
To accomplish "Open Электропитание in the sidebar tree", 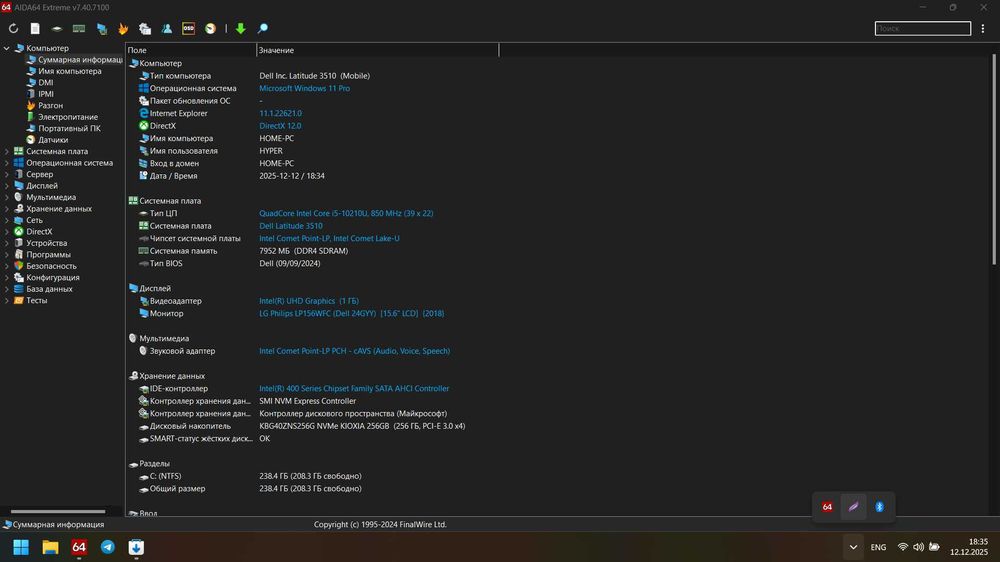I will pos(62,117).
